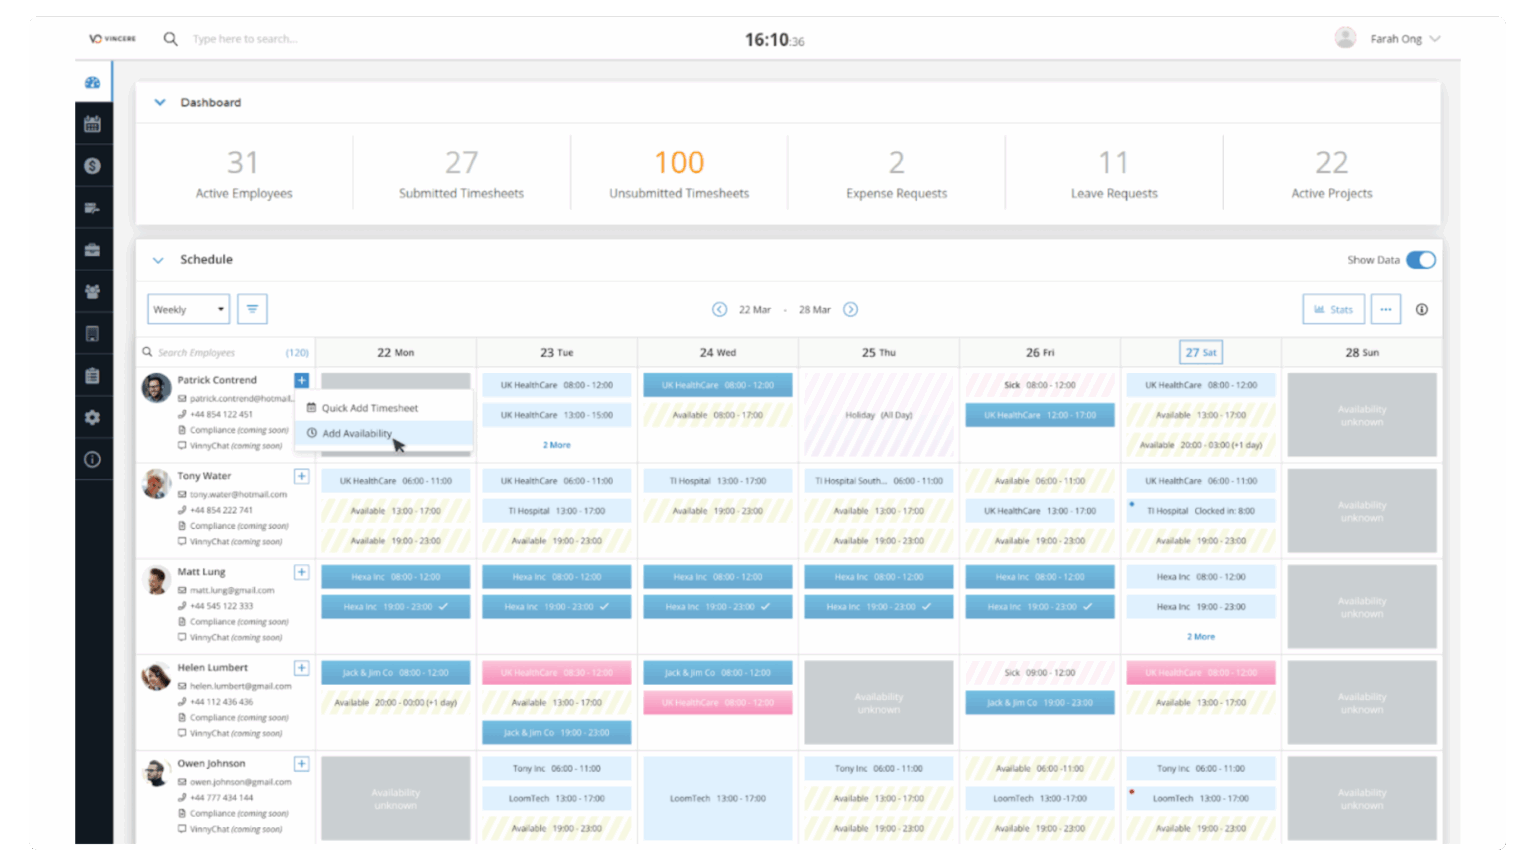Click the search magnifier icon in top bar
This screenshot has height=864, width=1536.
coord(171,39)
